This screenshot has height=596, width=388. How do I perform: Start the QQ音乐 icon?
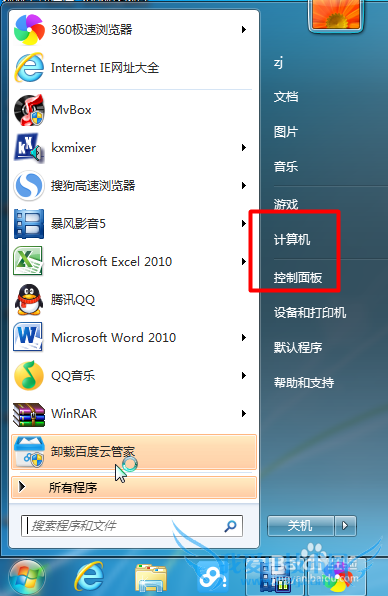click(x=29, y=376)
